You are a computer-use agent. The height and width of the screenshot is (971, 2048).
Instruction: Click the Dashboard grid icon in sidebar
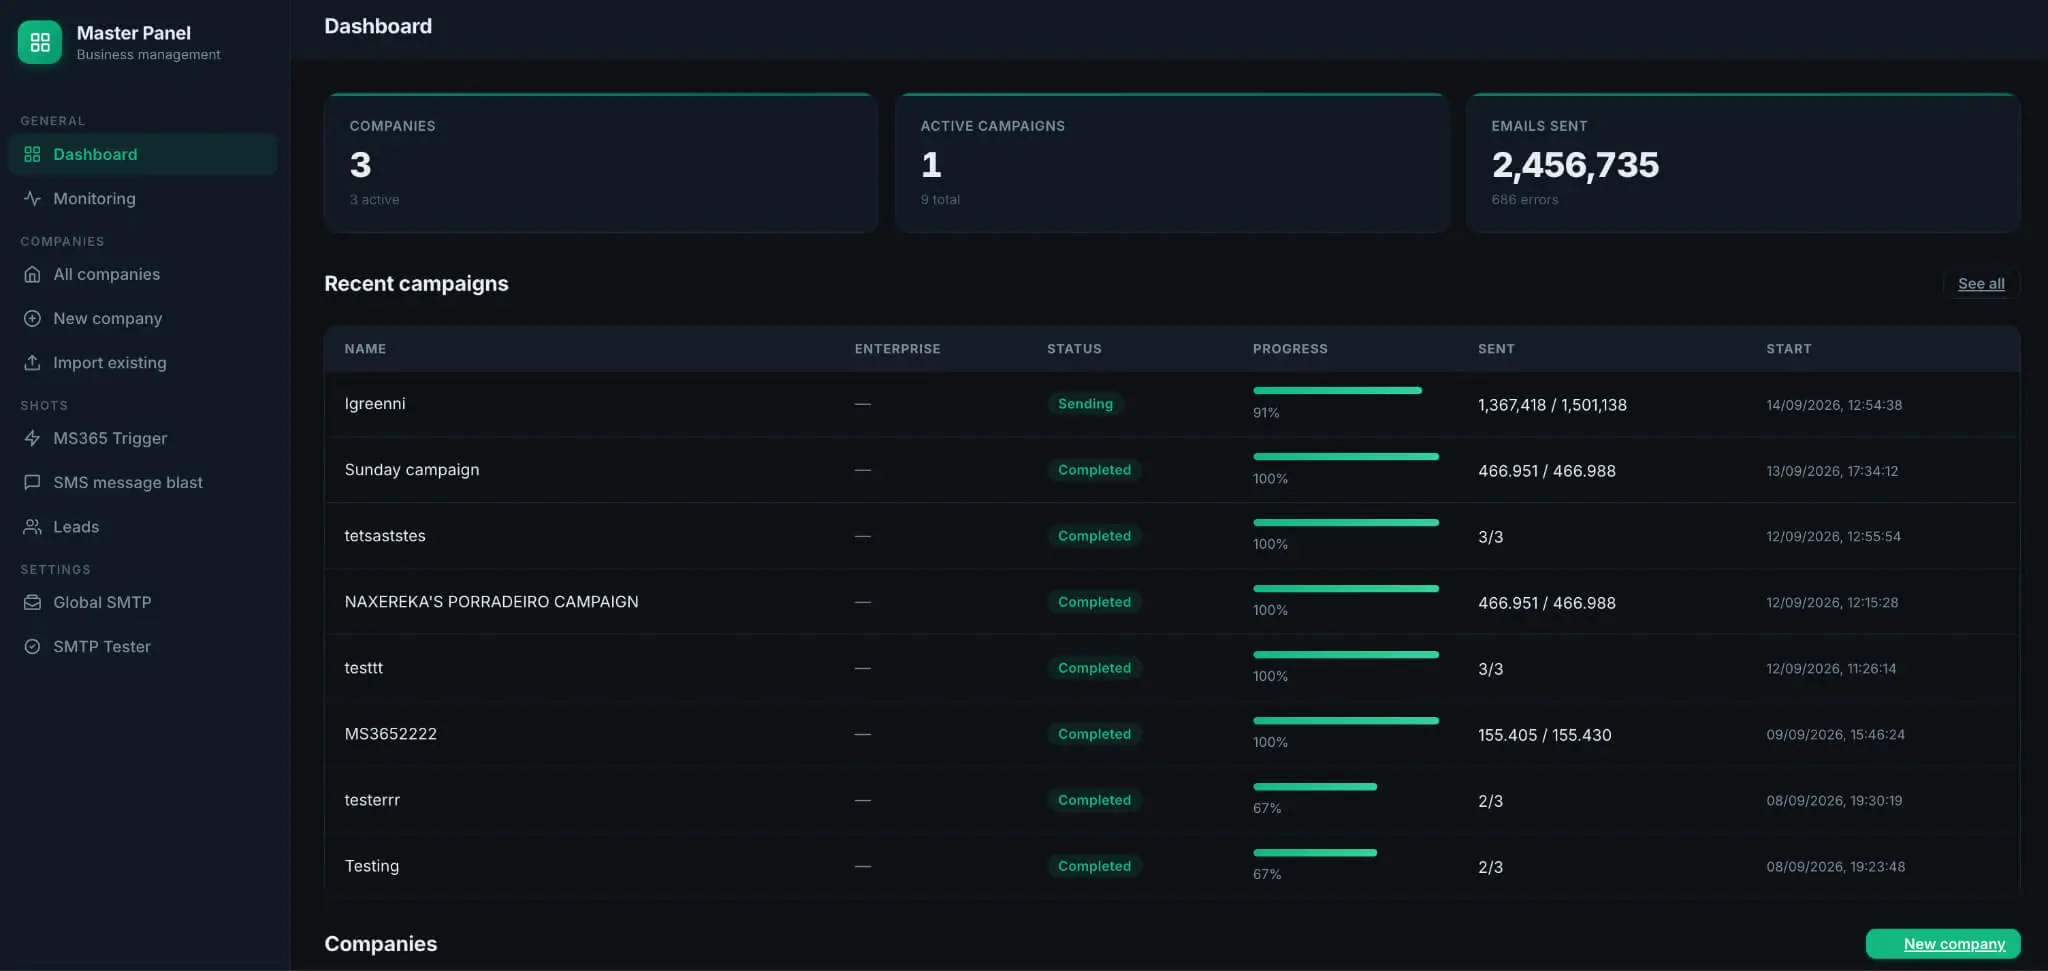point(32,154)
